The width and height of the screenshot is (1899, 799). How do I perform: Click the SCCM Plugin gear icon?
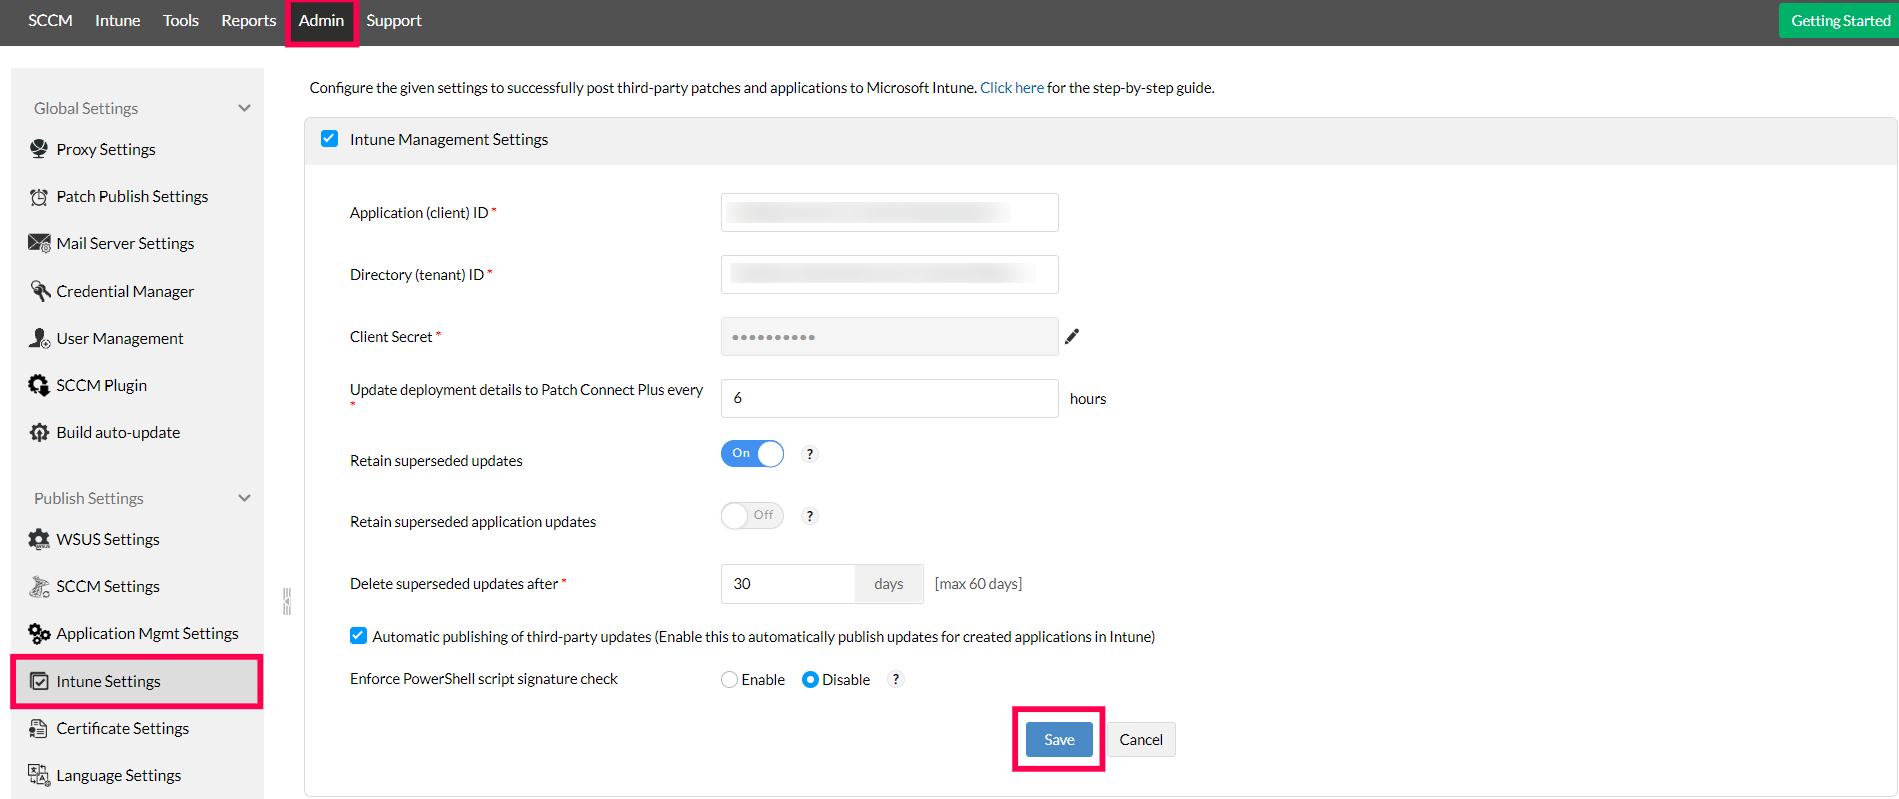(39, 385)
